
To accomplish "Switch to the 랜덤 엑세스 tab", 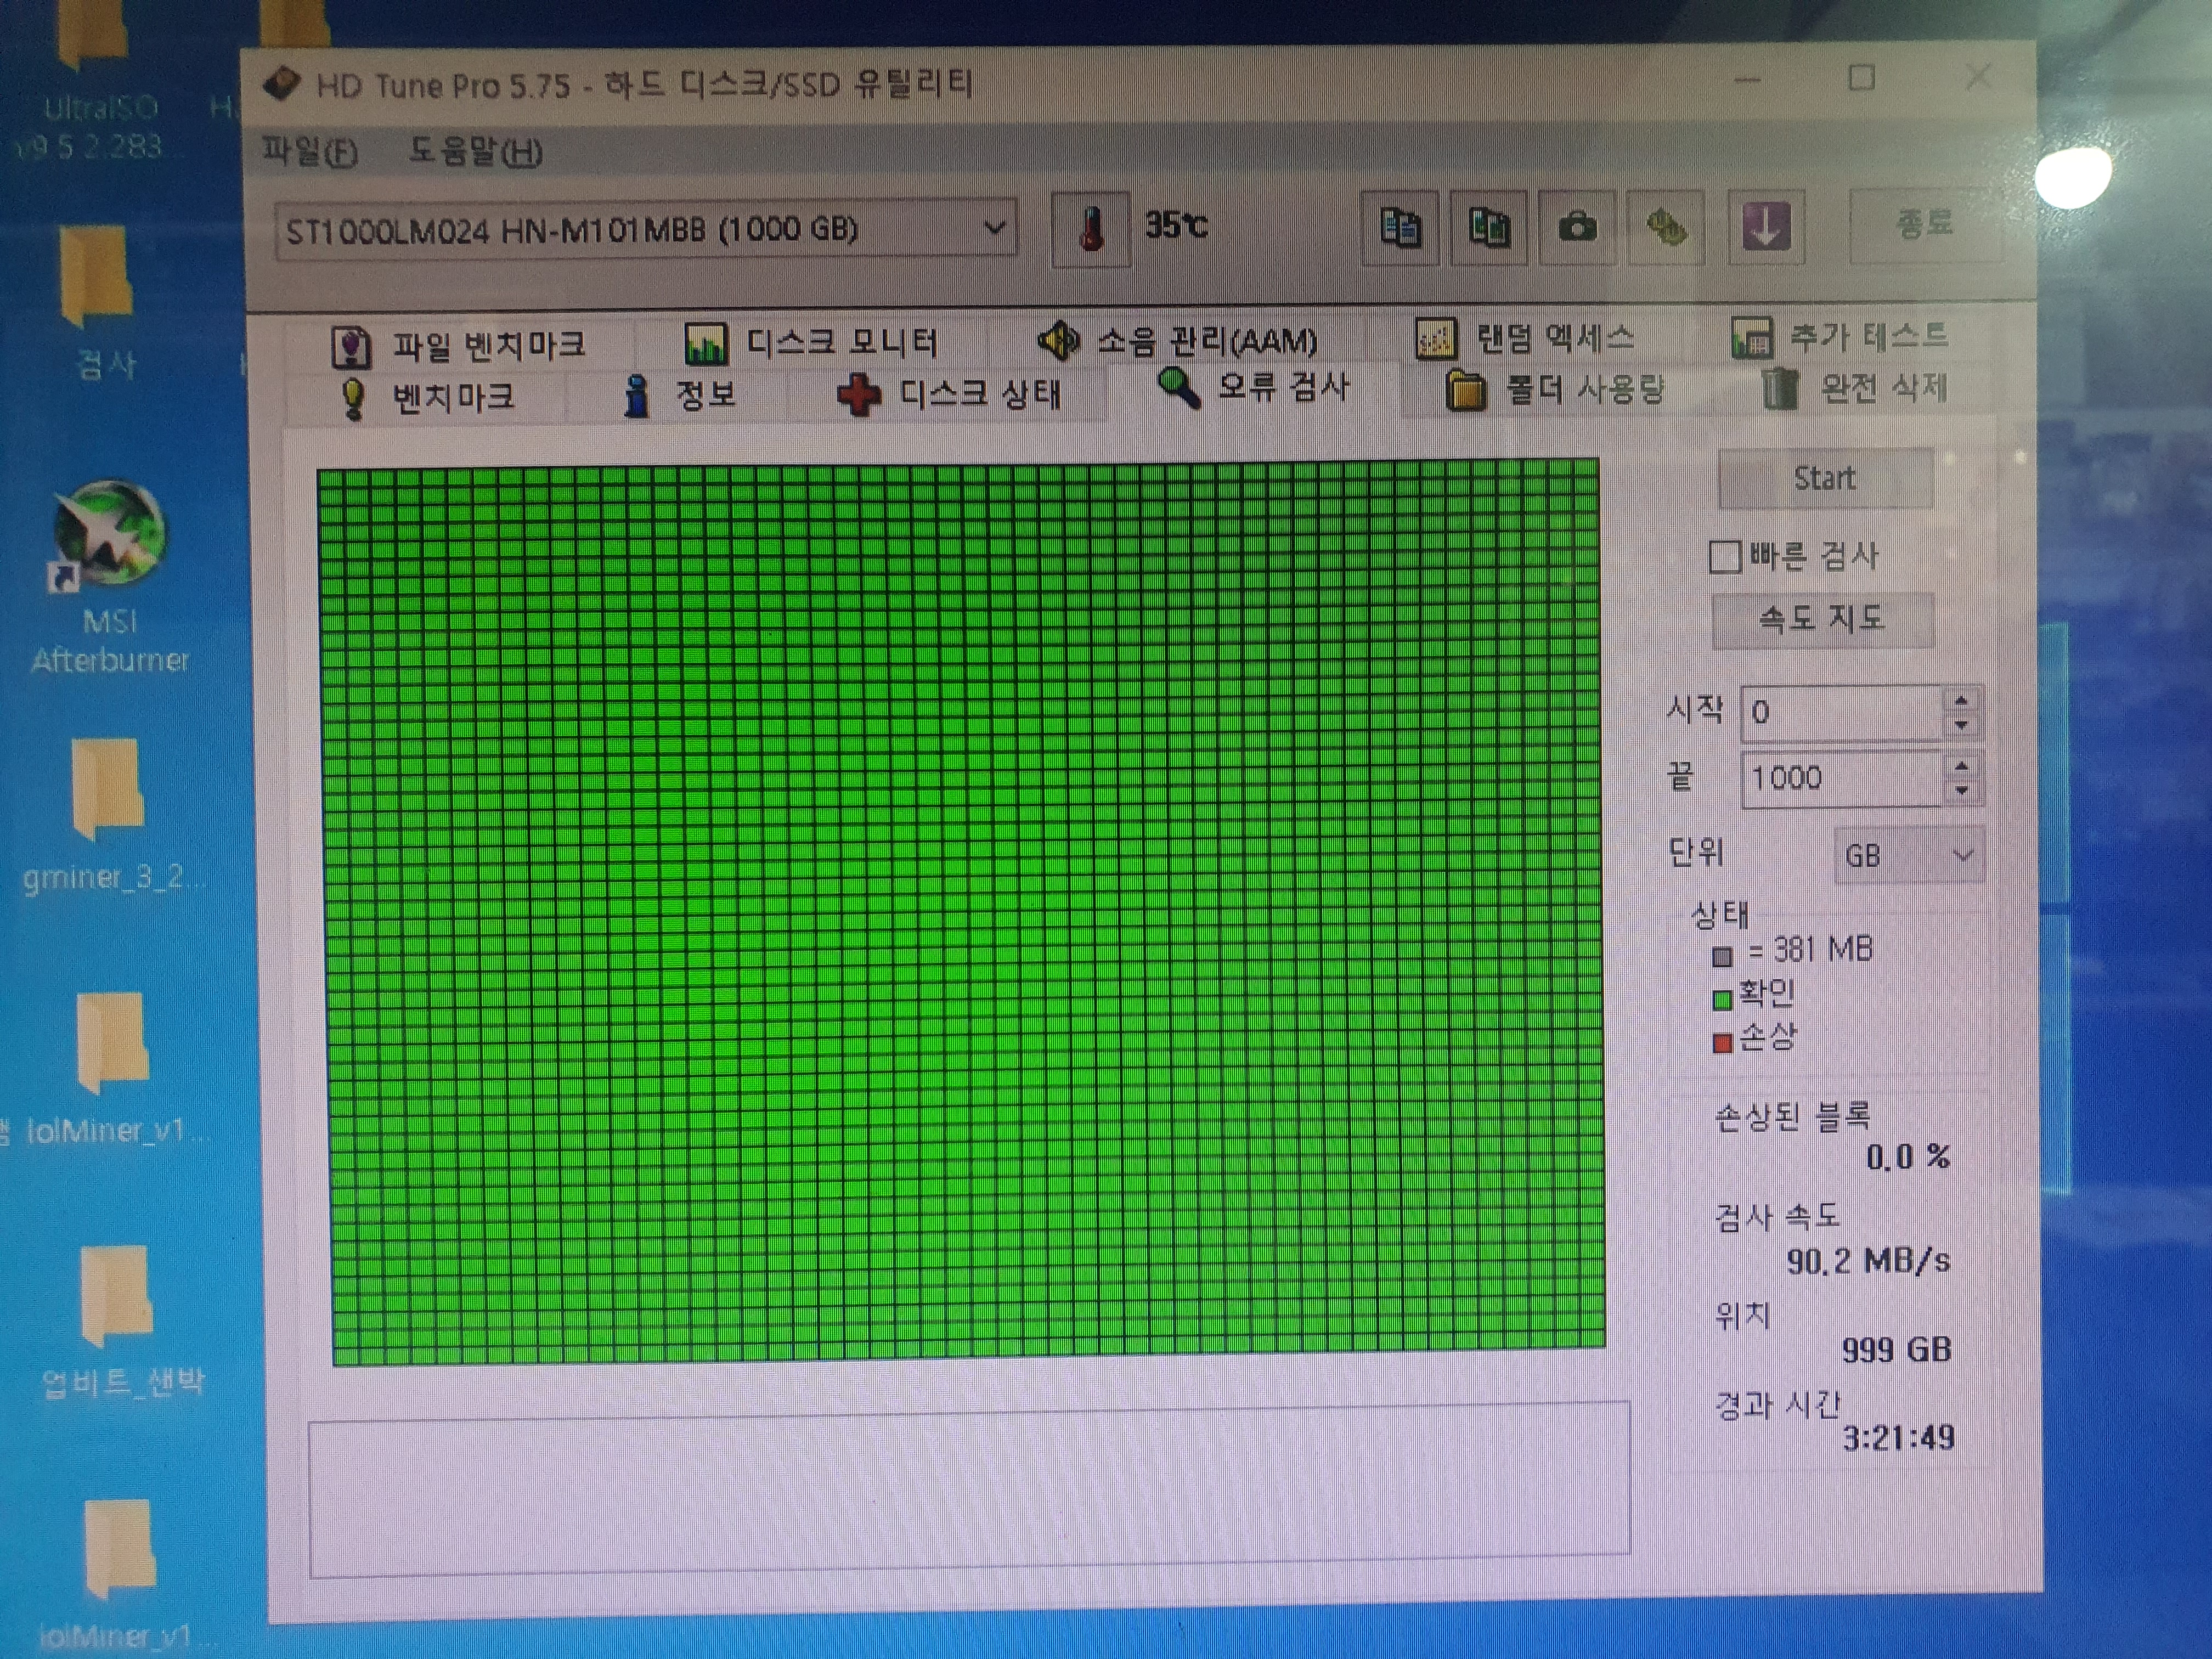I will (1526, 338).
